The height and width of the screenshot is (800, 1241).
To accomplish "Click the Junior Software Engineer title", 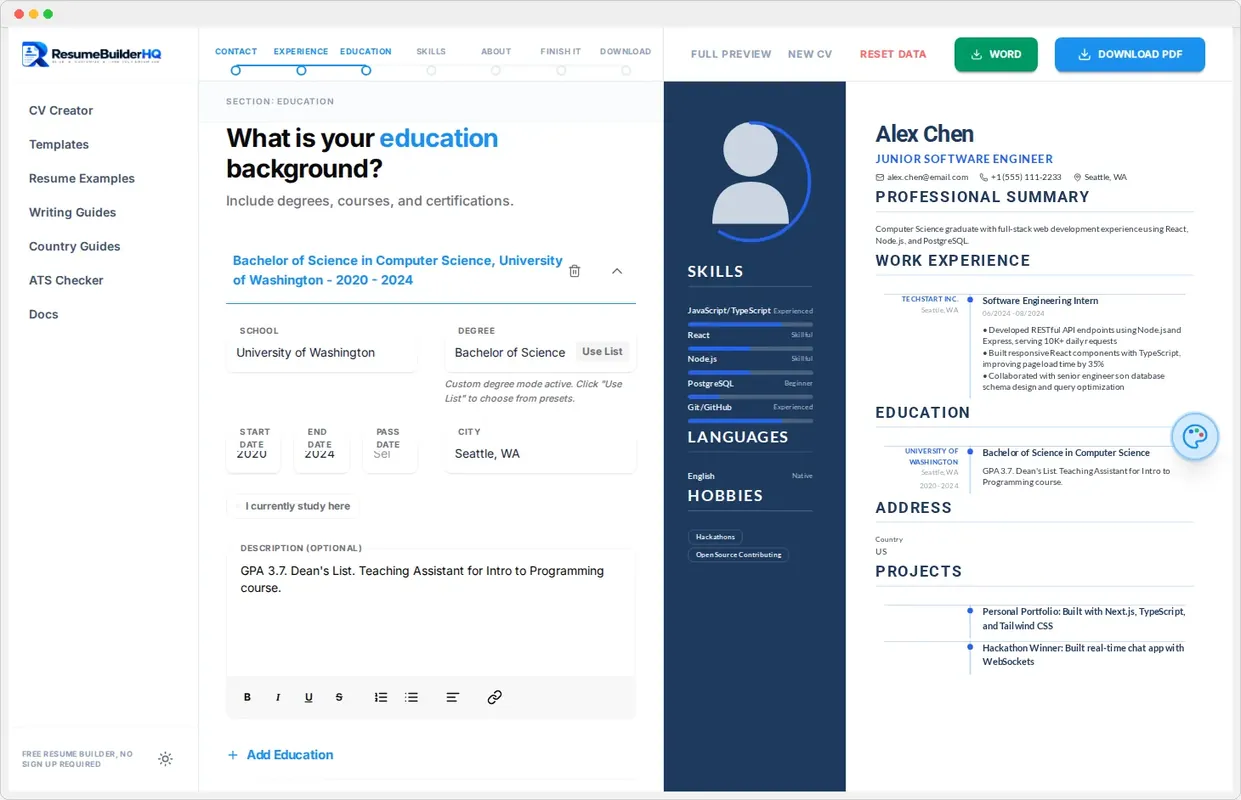I will [x=964, y=159].
